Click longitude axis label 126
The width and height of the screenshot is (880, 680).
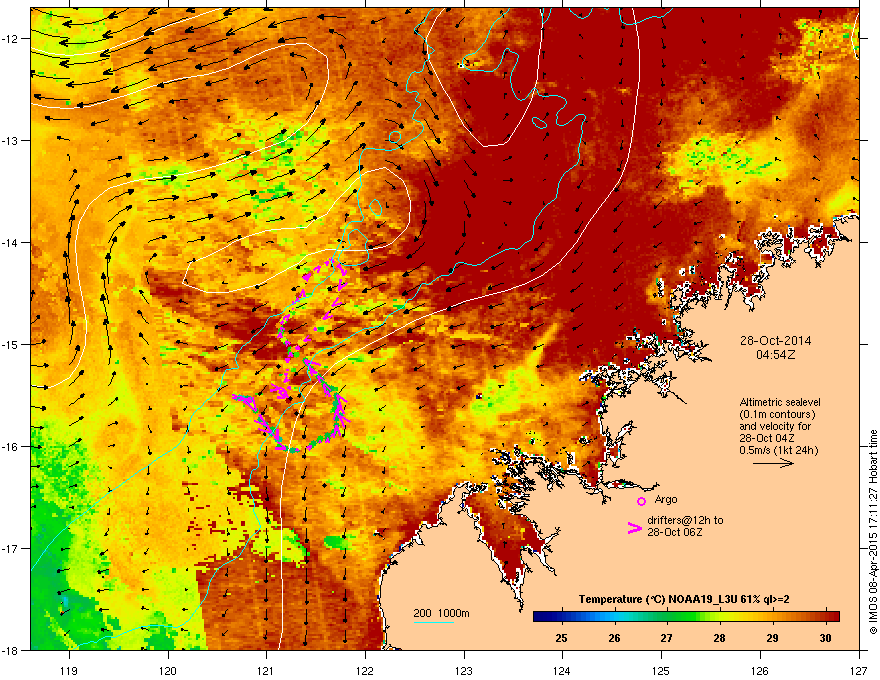coord(760,670)
